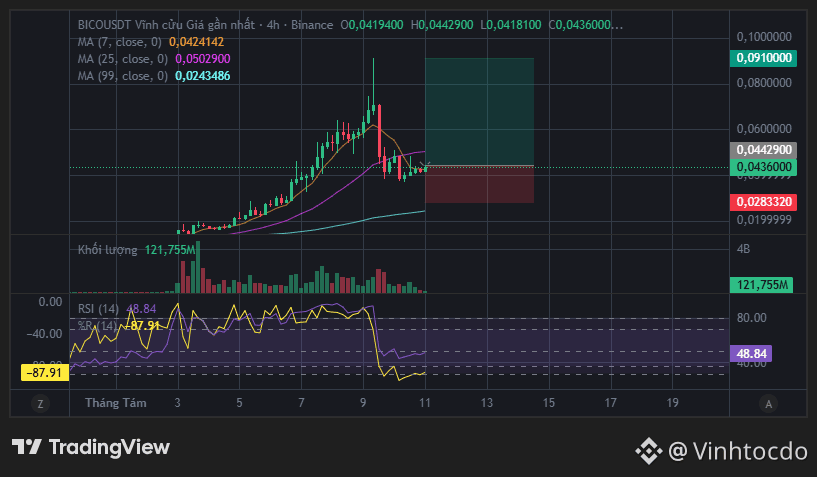The height and width of the screenshot is (477, 817).
Task: Click the 0,0442900 gray price label
Action: tap(763, 150)
